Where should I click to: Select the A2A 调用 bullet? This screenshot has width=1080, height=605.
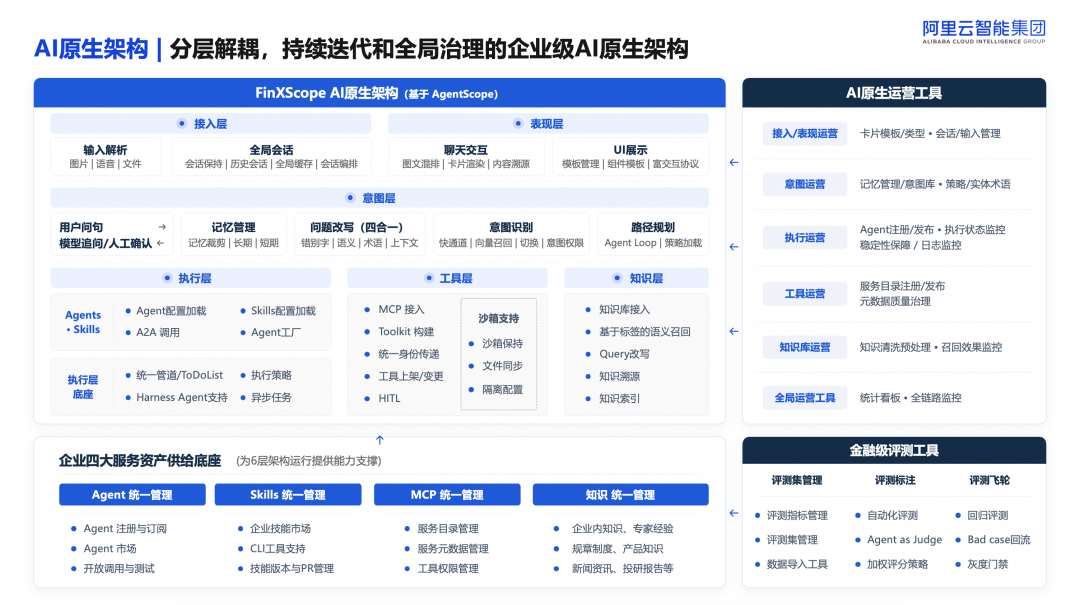[152, 332]
